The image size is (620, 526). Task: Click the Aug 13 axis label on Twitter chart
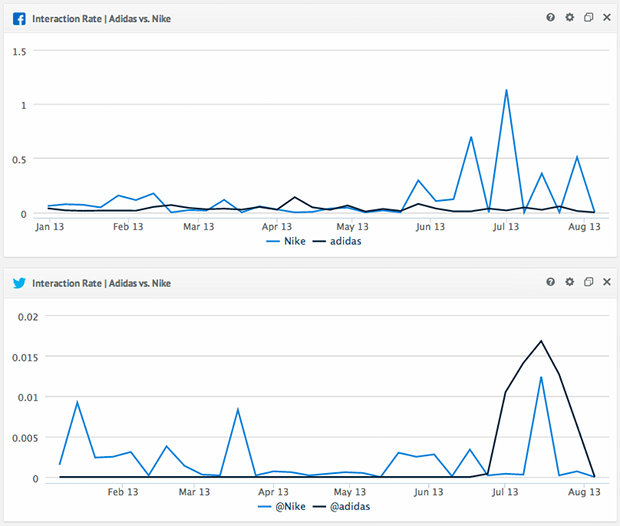point(584,492)
